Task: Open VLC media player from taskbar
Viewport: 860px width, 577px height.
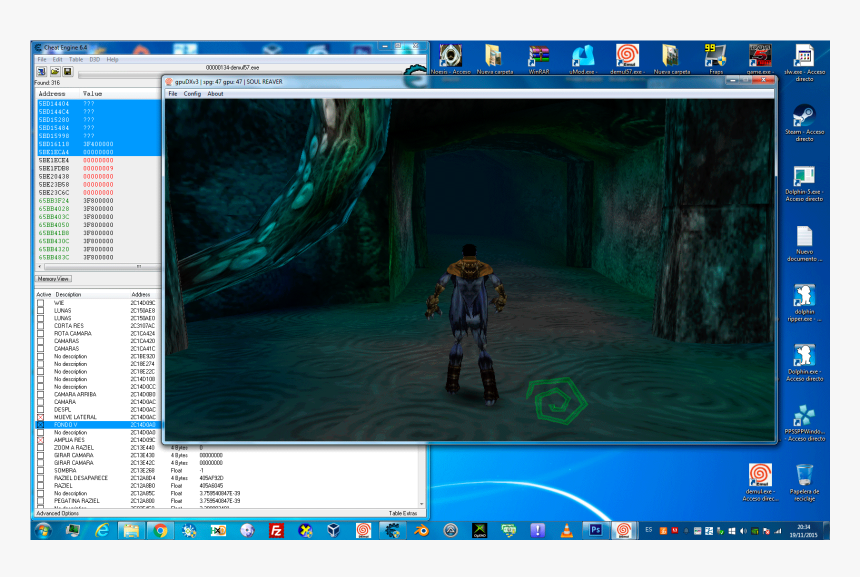Action: click(x=567, y=530)
